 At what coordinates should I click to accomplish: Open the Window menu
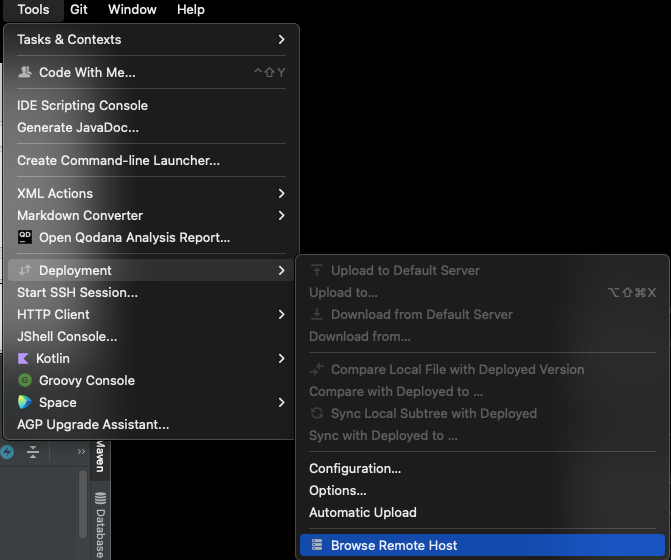click(132, 9)
